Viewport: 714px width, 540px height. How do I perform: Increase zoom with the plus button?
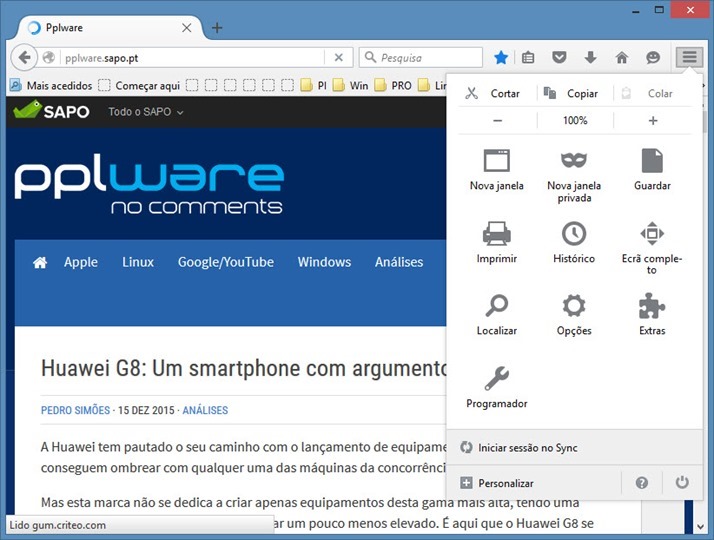pyautogui.click(x=653, y=121)
